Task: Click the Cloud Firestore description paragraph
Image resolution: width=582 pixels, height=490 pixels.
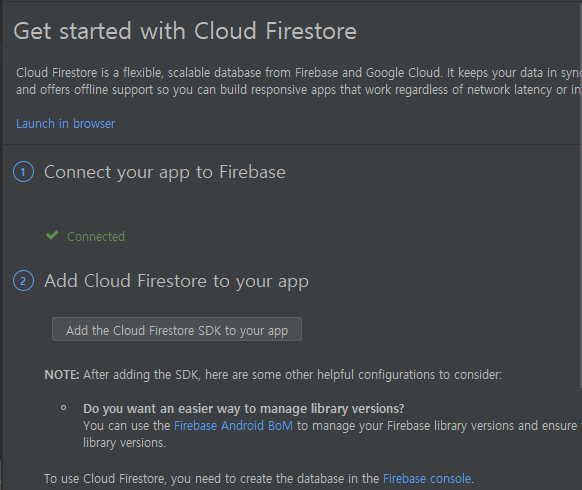Action: coord(299,81)
